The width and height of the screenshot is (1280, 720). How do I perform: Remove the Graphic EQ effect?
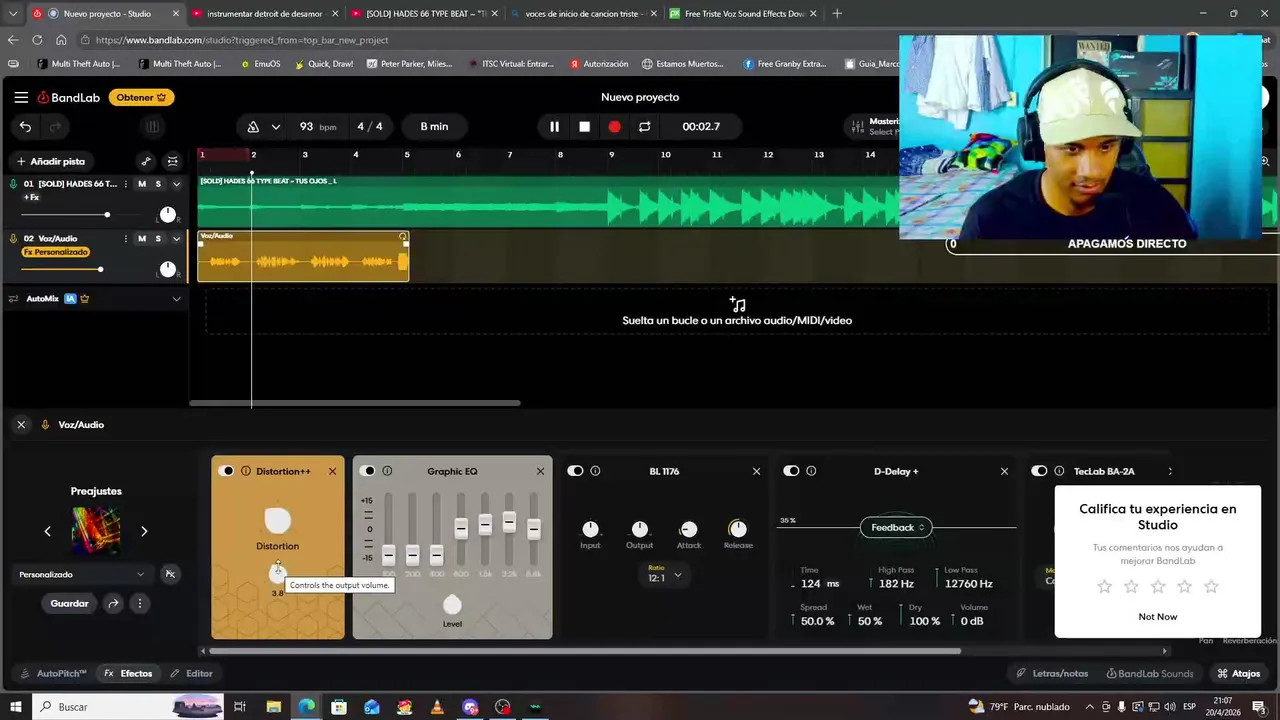tap(541, 471)
